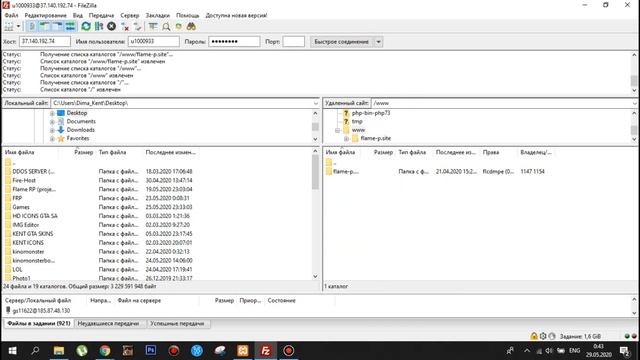The image size is (640, 360).
Task: Select the DDOS SERVER folder
Action: click(x=33, y=171)
